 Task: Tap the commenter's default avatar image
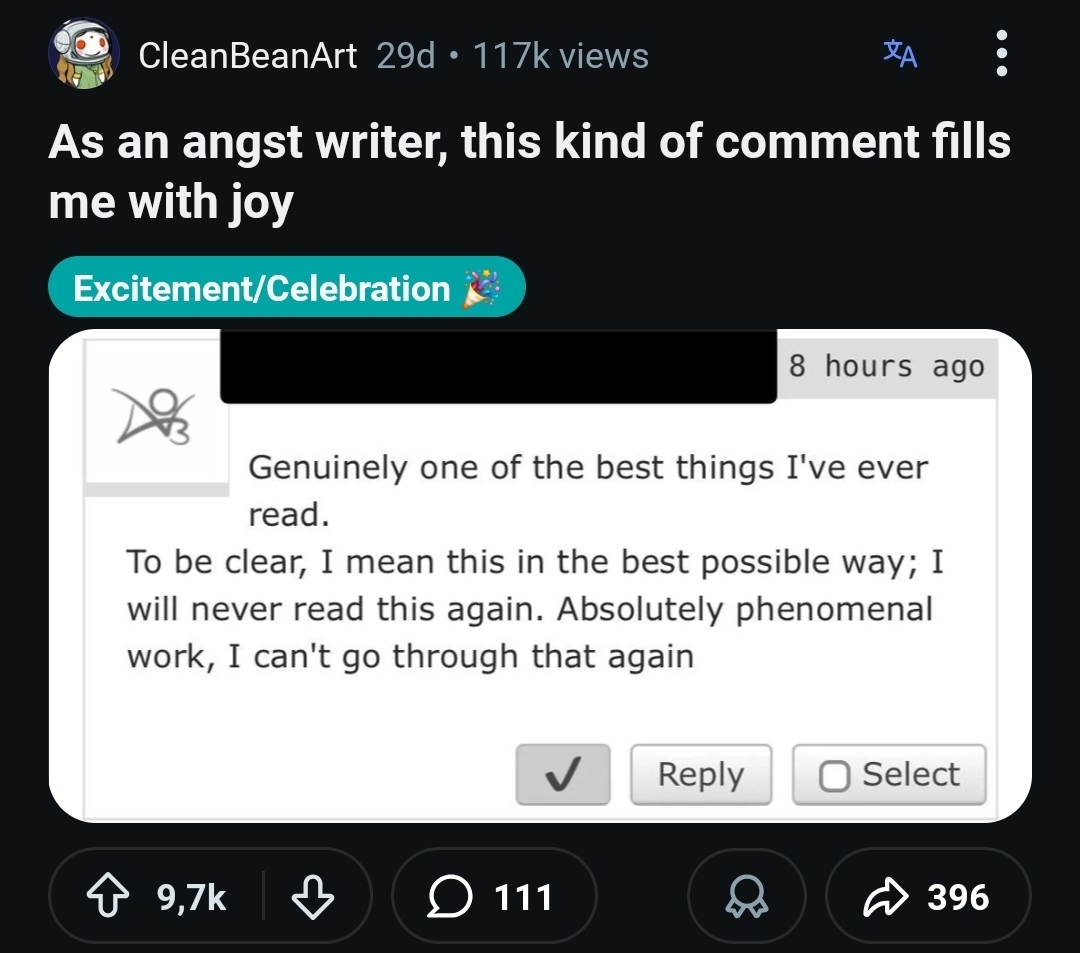(x=156, y=417)
